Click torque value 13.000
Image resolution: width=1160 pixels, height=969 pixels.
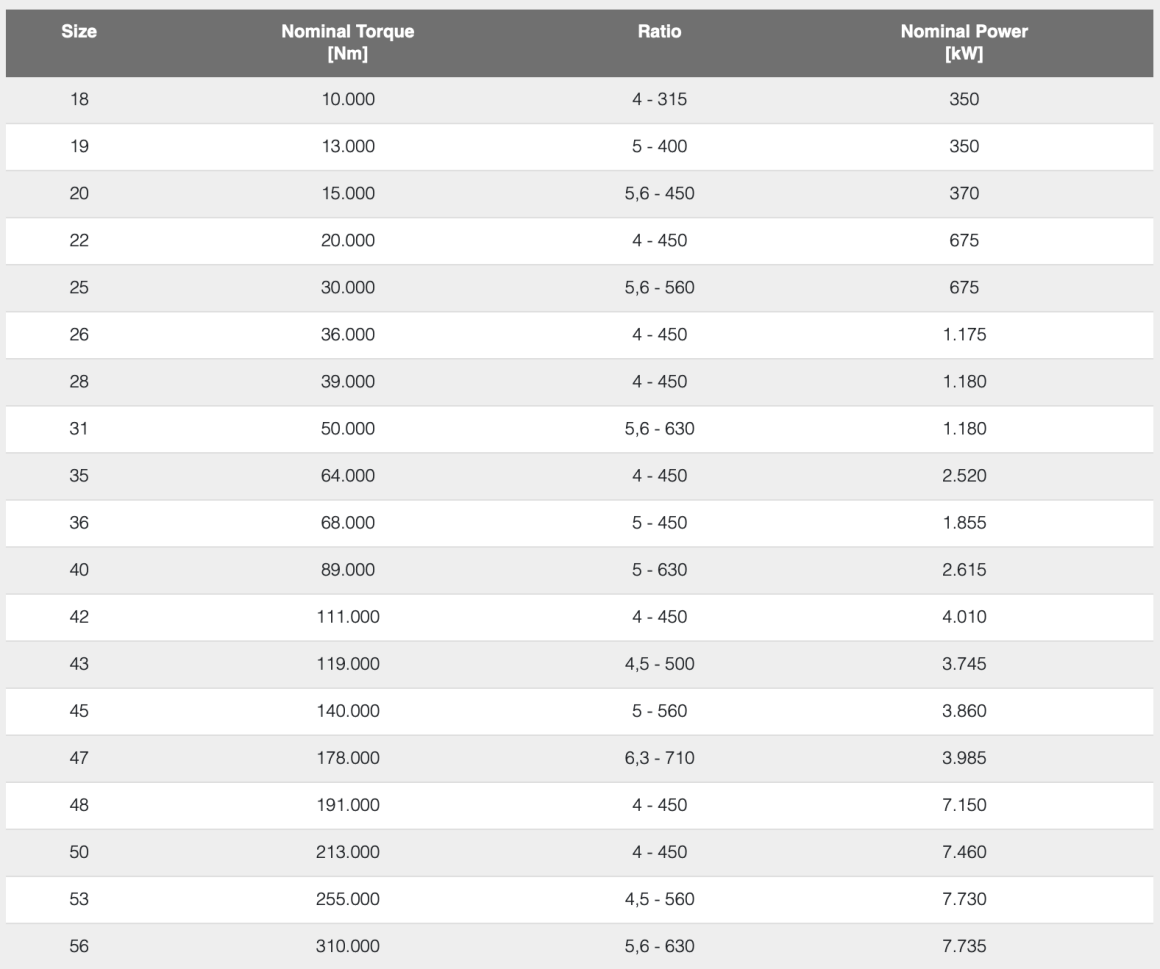click(x=347, y=147)
